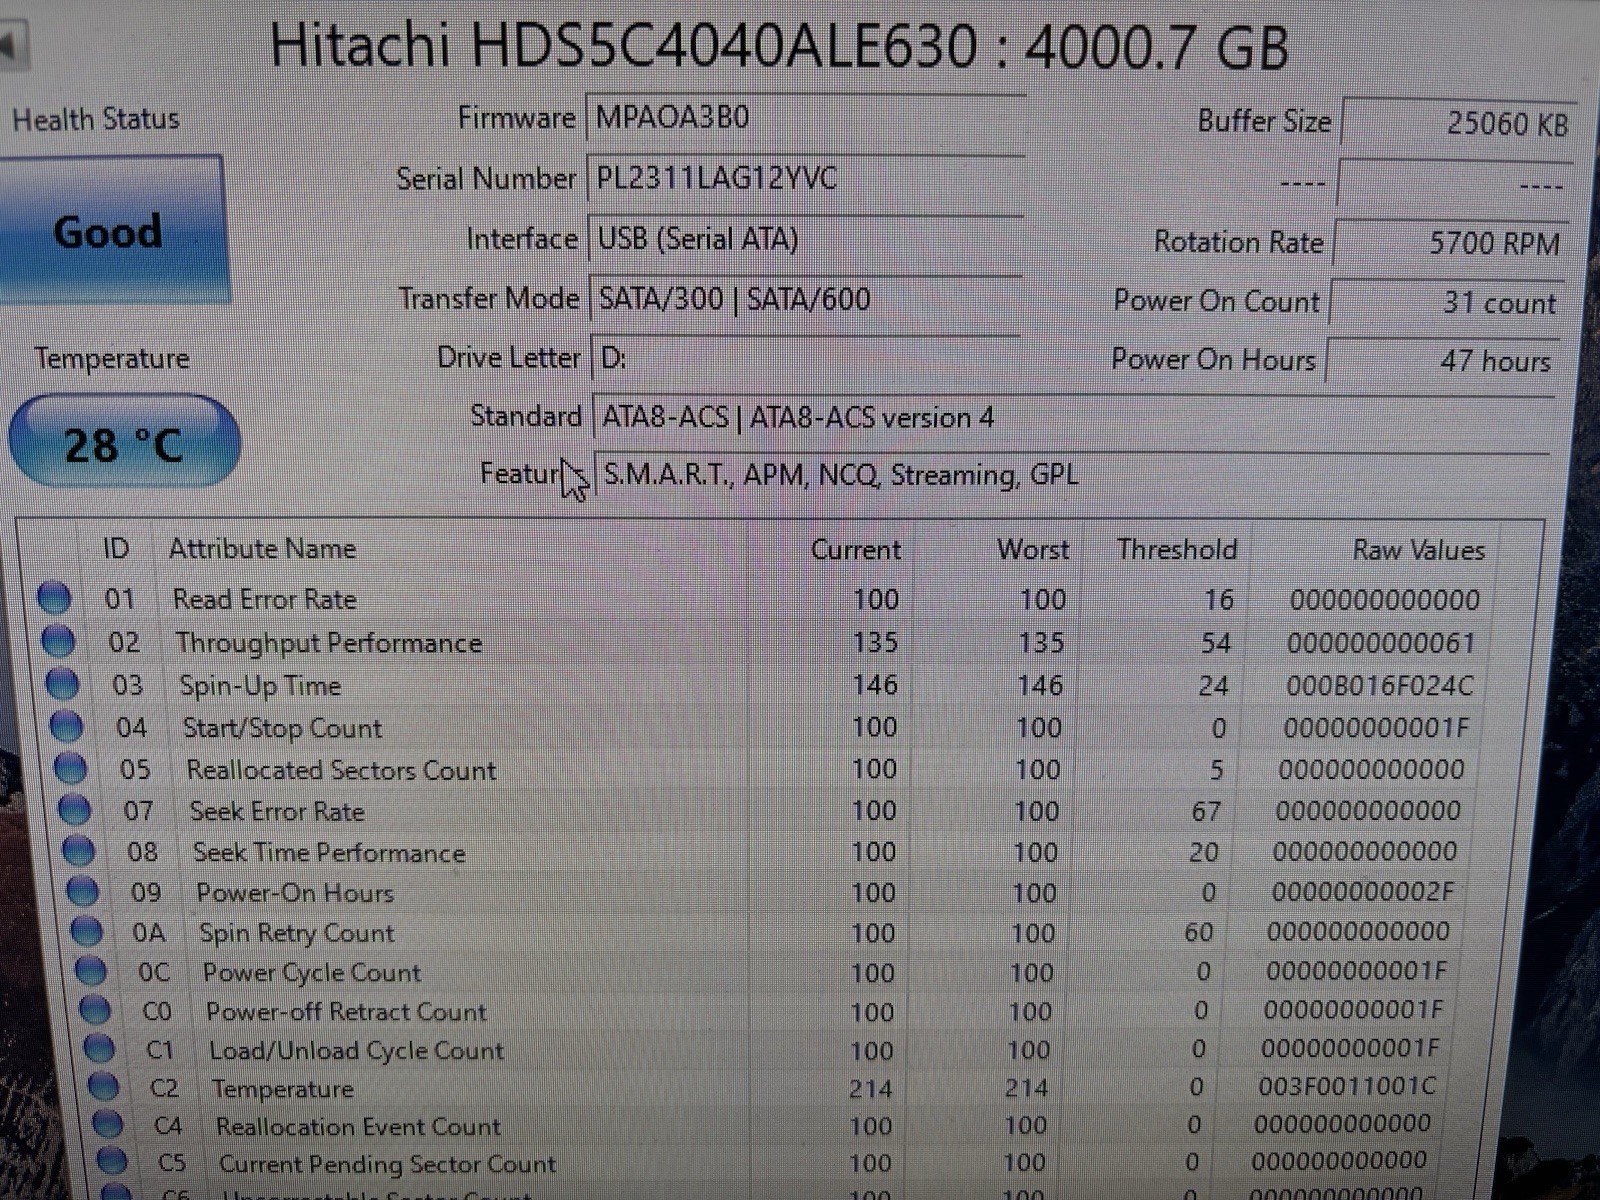Click status icon for Seek Error Rate
Viewport: 1600px width, 1200px height.
(74, 809)
